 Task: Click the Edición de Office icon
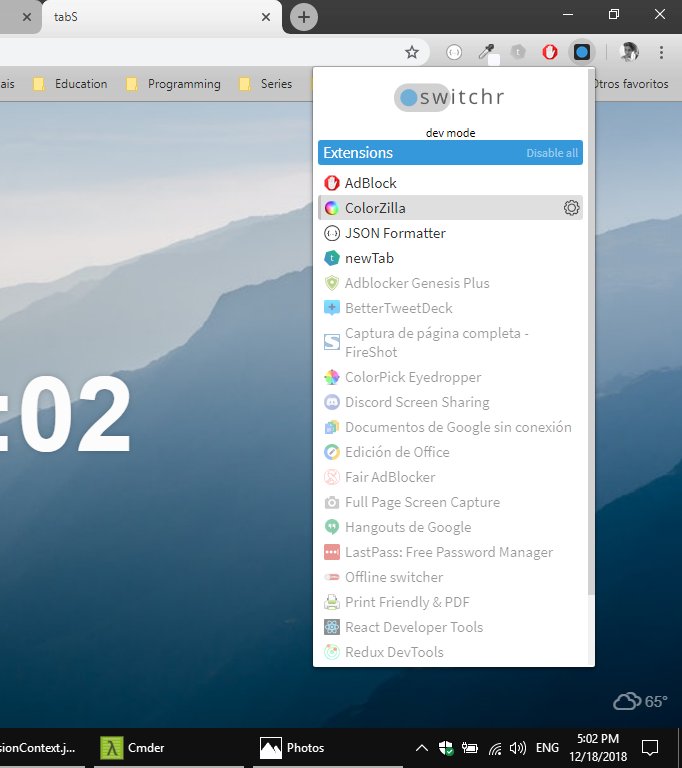click(332, 452)
